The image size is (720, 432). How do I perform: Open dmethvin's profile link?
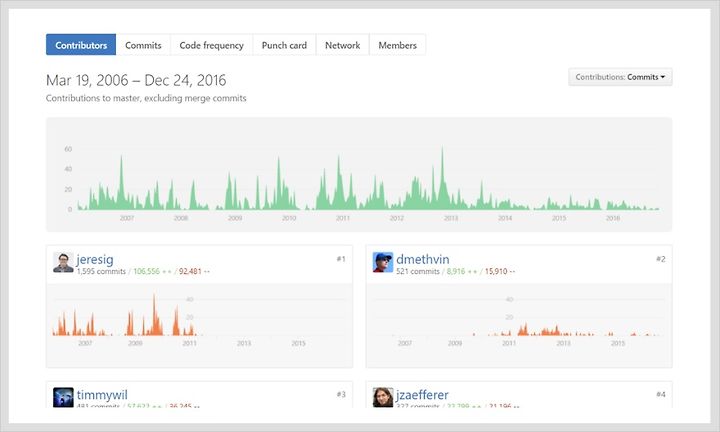[x=423, y=259]
